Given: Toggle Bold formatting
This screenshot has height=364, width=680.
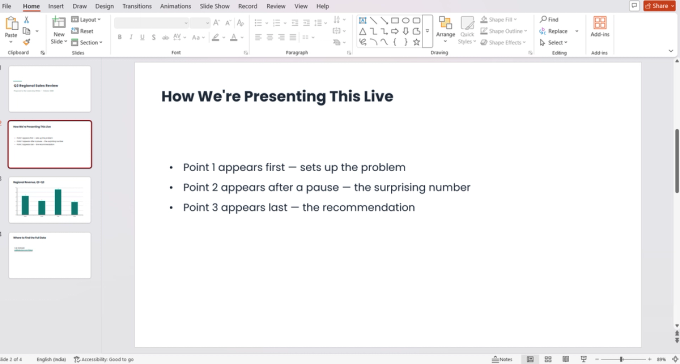Looking at the screenshot, I should click(x=120, y=37).
